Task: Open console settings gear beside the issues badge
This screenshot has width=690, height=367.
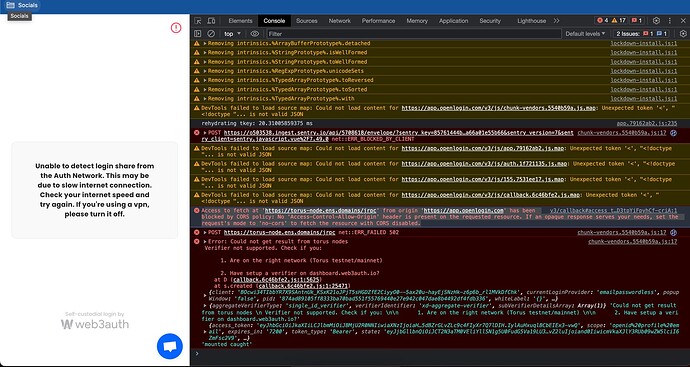Action: pos(683,33)
